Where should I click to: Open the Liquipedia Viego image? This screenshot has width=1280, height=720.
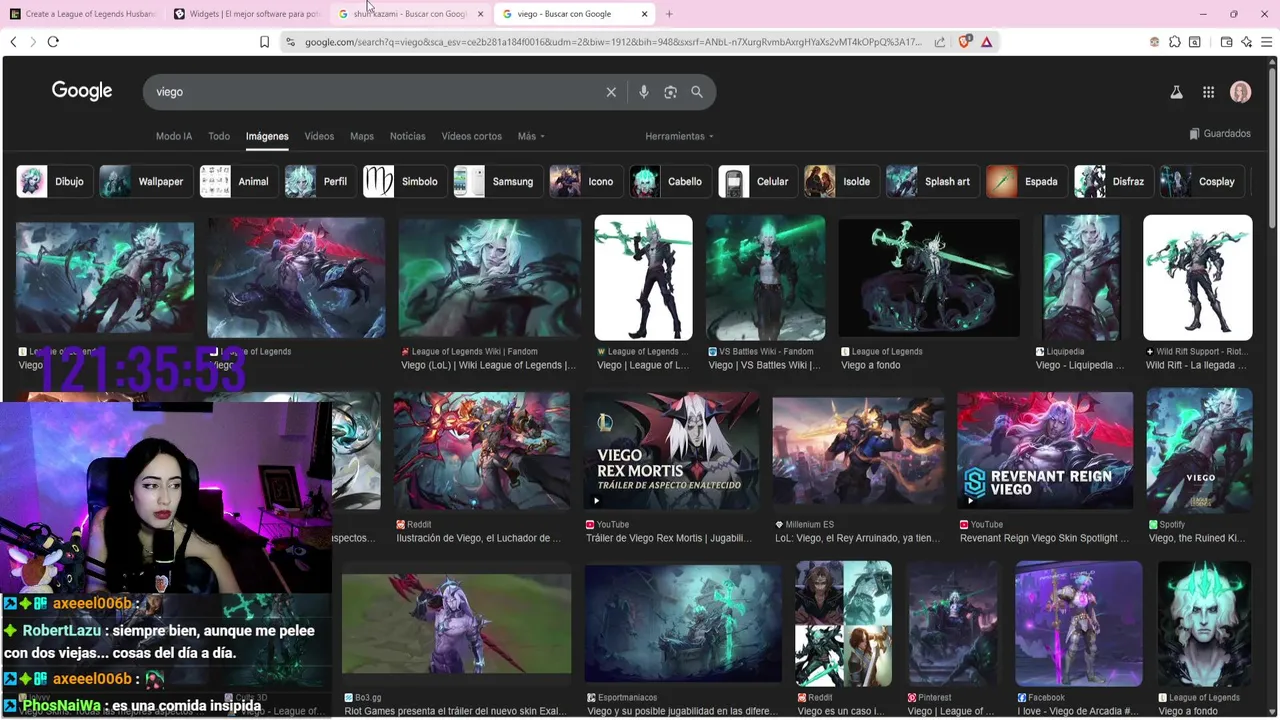pos(1082,278)
